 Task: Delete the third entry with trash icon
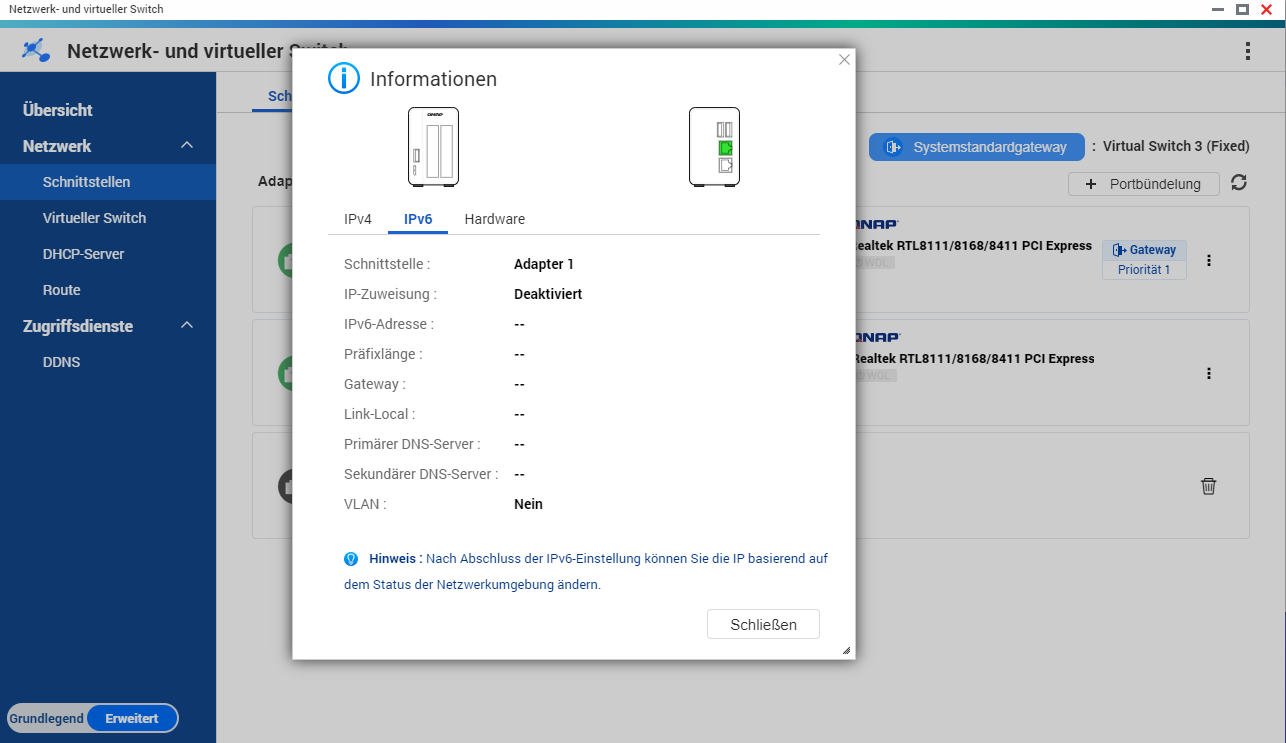[1209, 486]
